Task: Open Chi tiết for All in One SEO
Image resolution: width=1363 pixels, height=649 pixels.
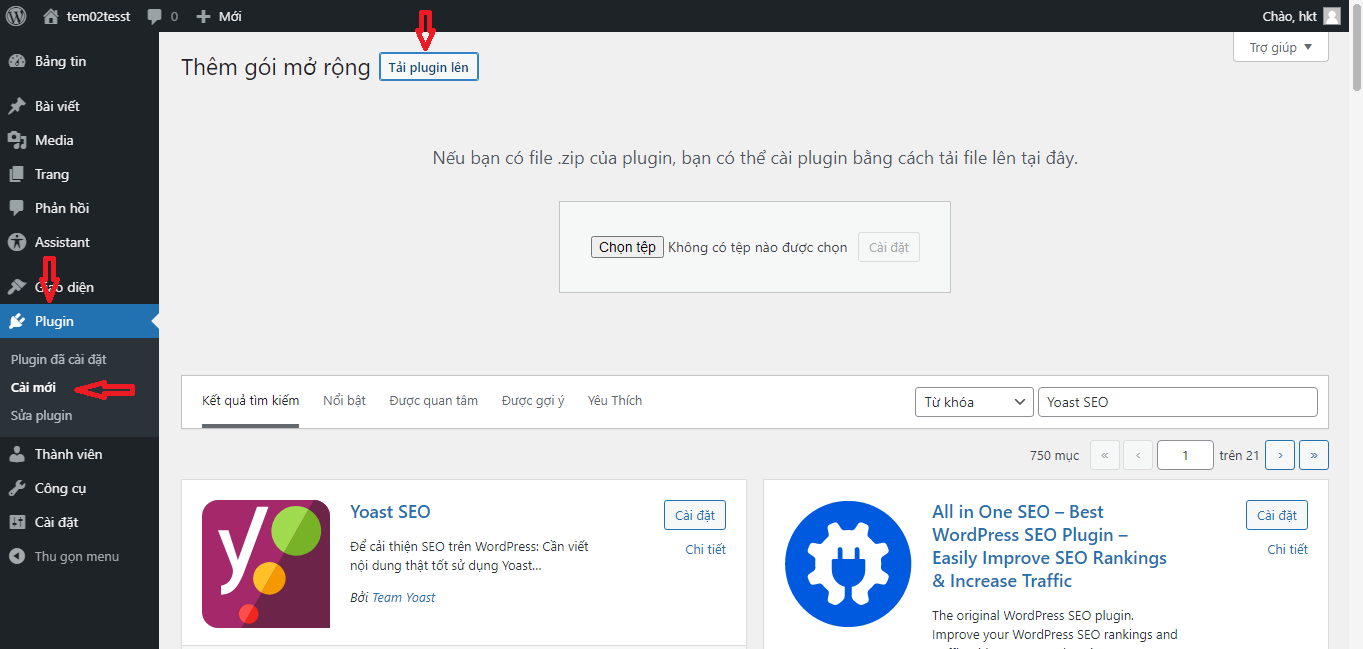Action: tap(1287, 549)
